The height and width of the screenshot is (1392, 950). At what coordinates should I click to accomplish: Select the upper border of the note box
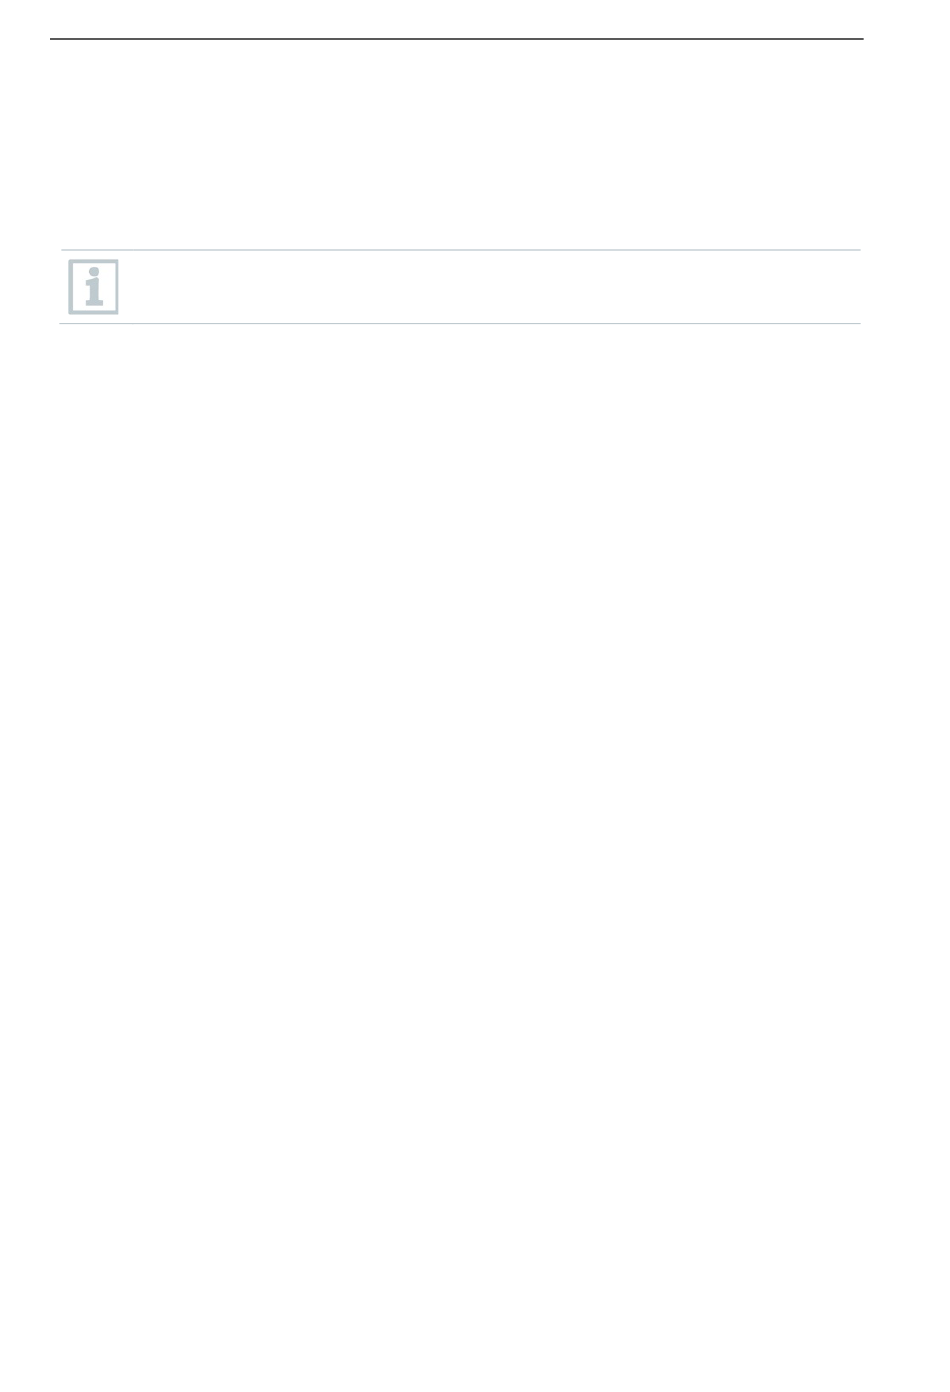point(460,250)
